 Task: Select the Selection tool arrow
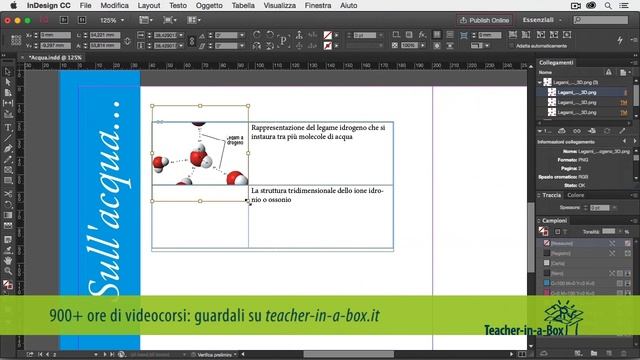click(8, 71)
